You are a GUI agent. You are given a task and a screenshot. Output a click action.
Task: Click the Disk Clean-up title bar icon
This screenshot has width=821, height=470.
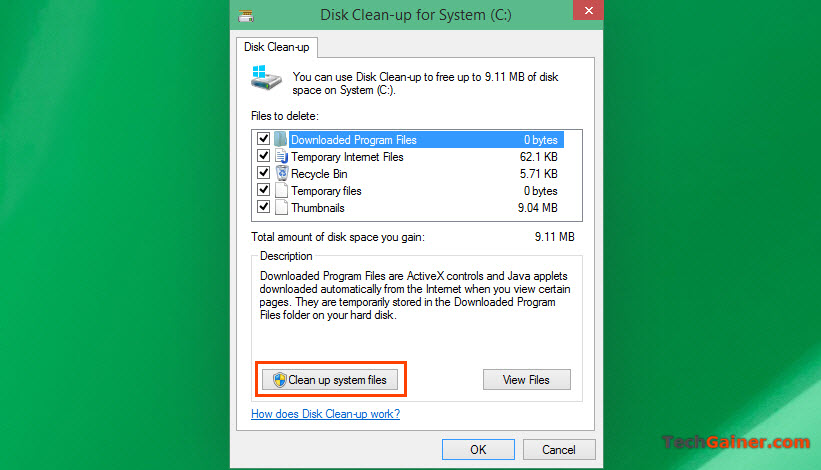point(246,15)
